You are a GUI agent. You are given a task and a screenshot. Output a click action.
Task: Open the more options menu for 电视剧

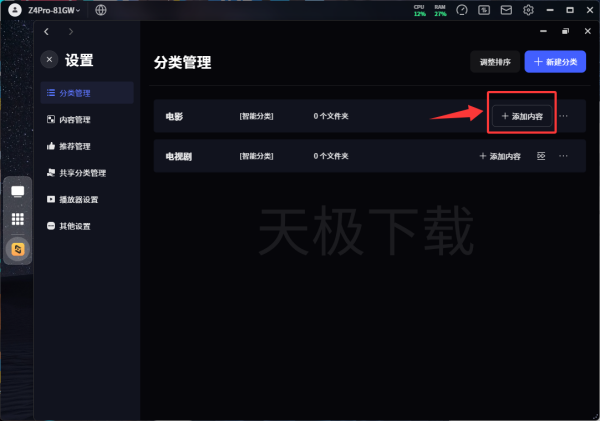(564, 157)
